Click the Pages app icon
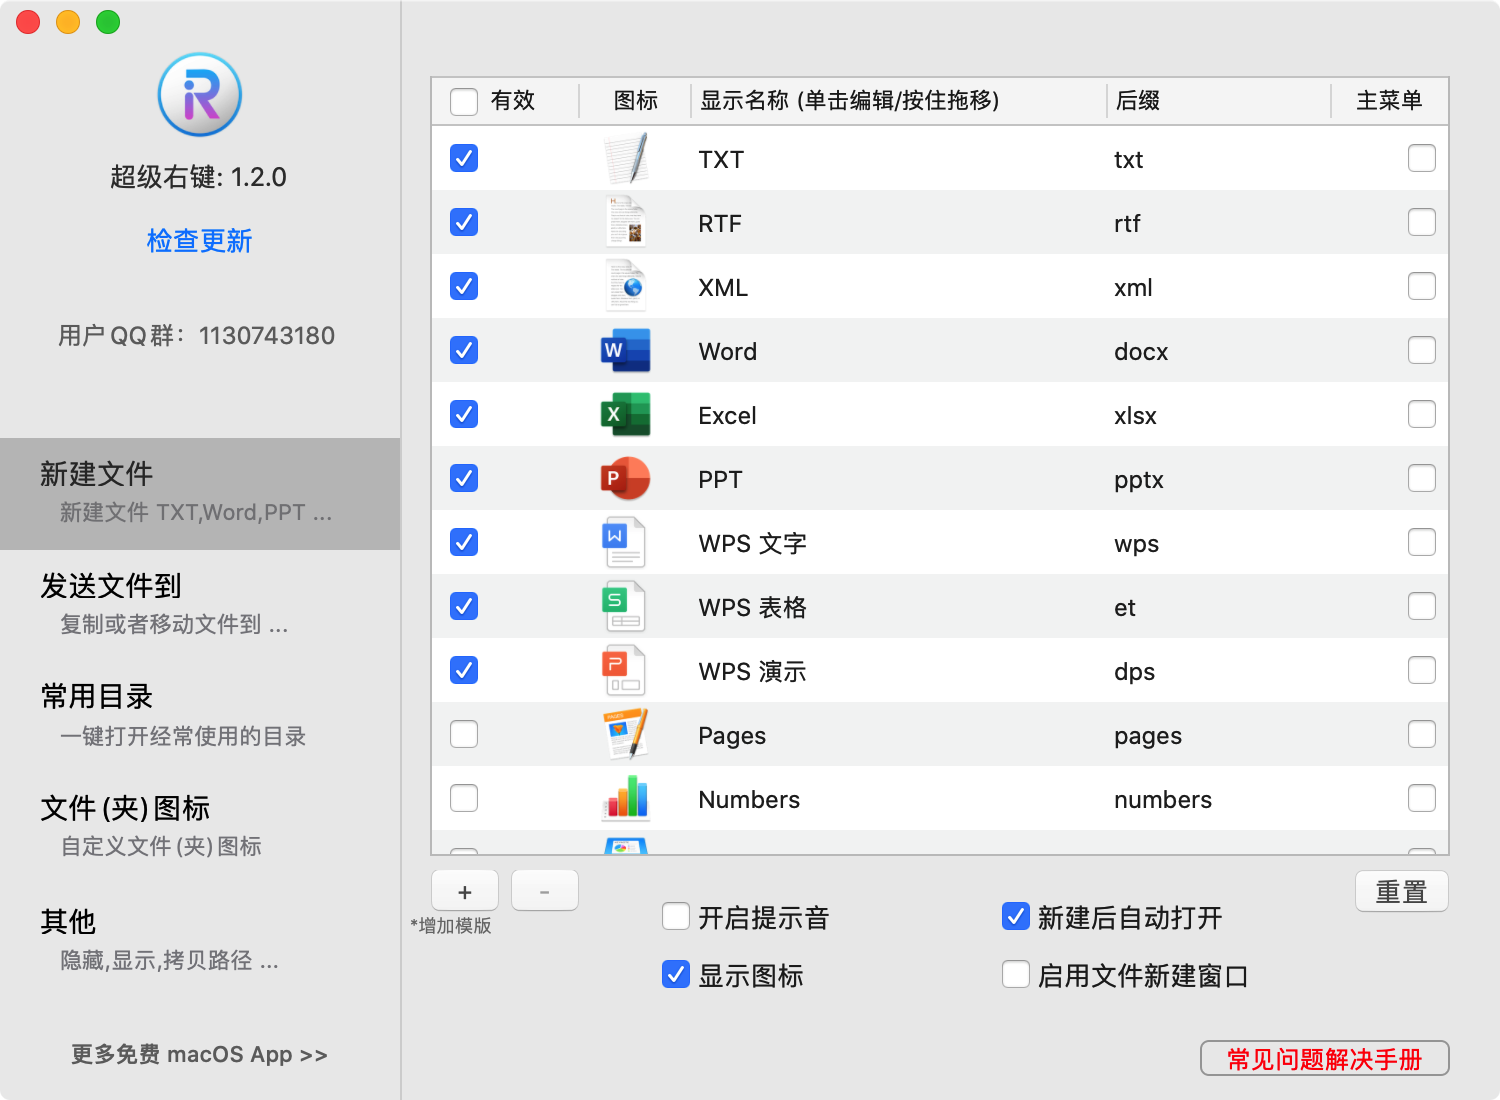Viewport: 1500px width, 1100px height. [626, 734]
